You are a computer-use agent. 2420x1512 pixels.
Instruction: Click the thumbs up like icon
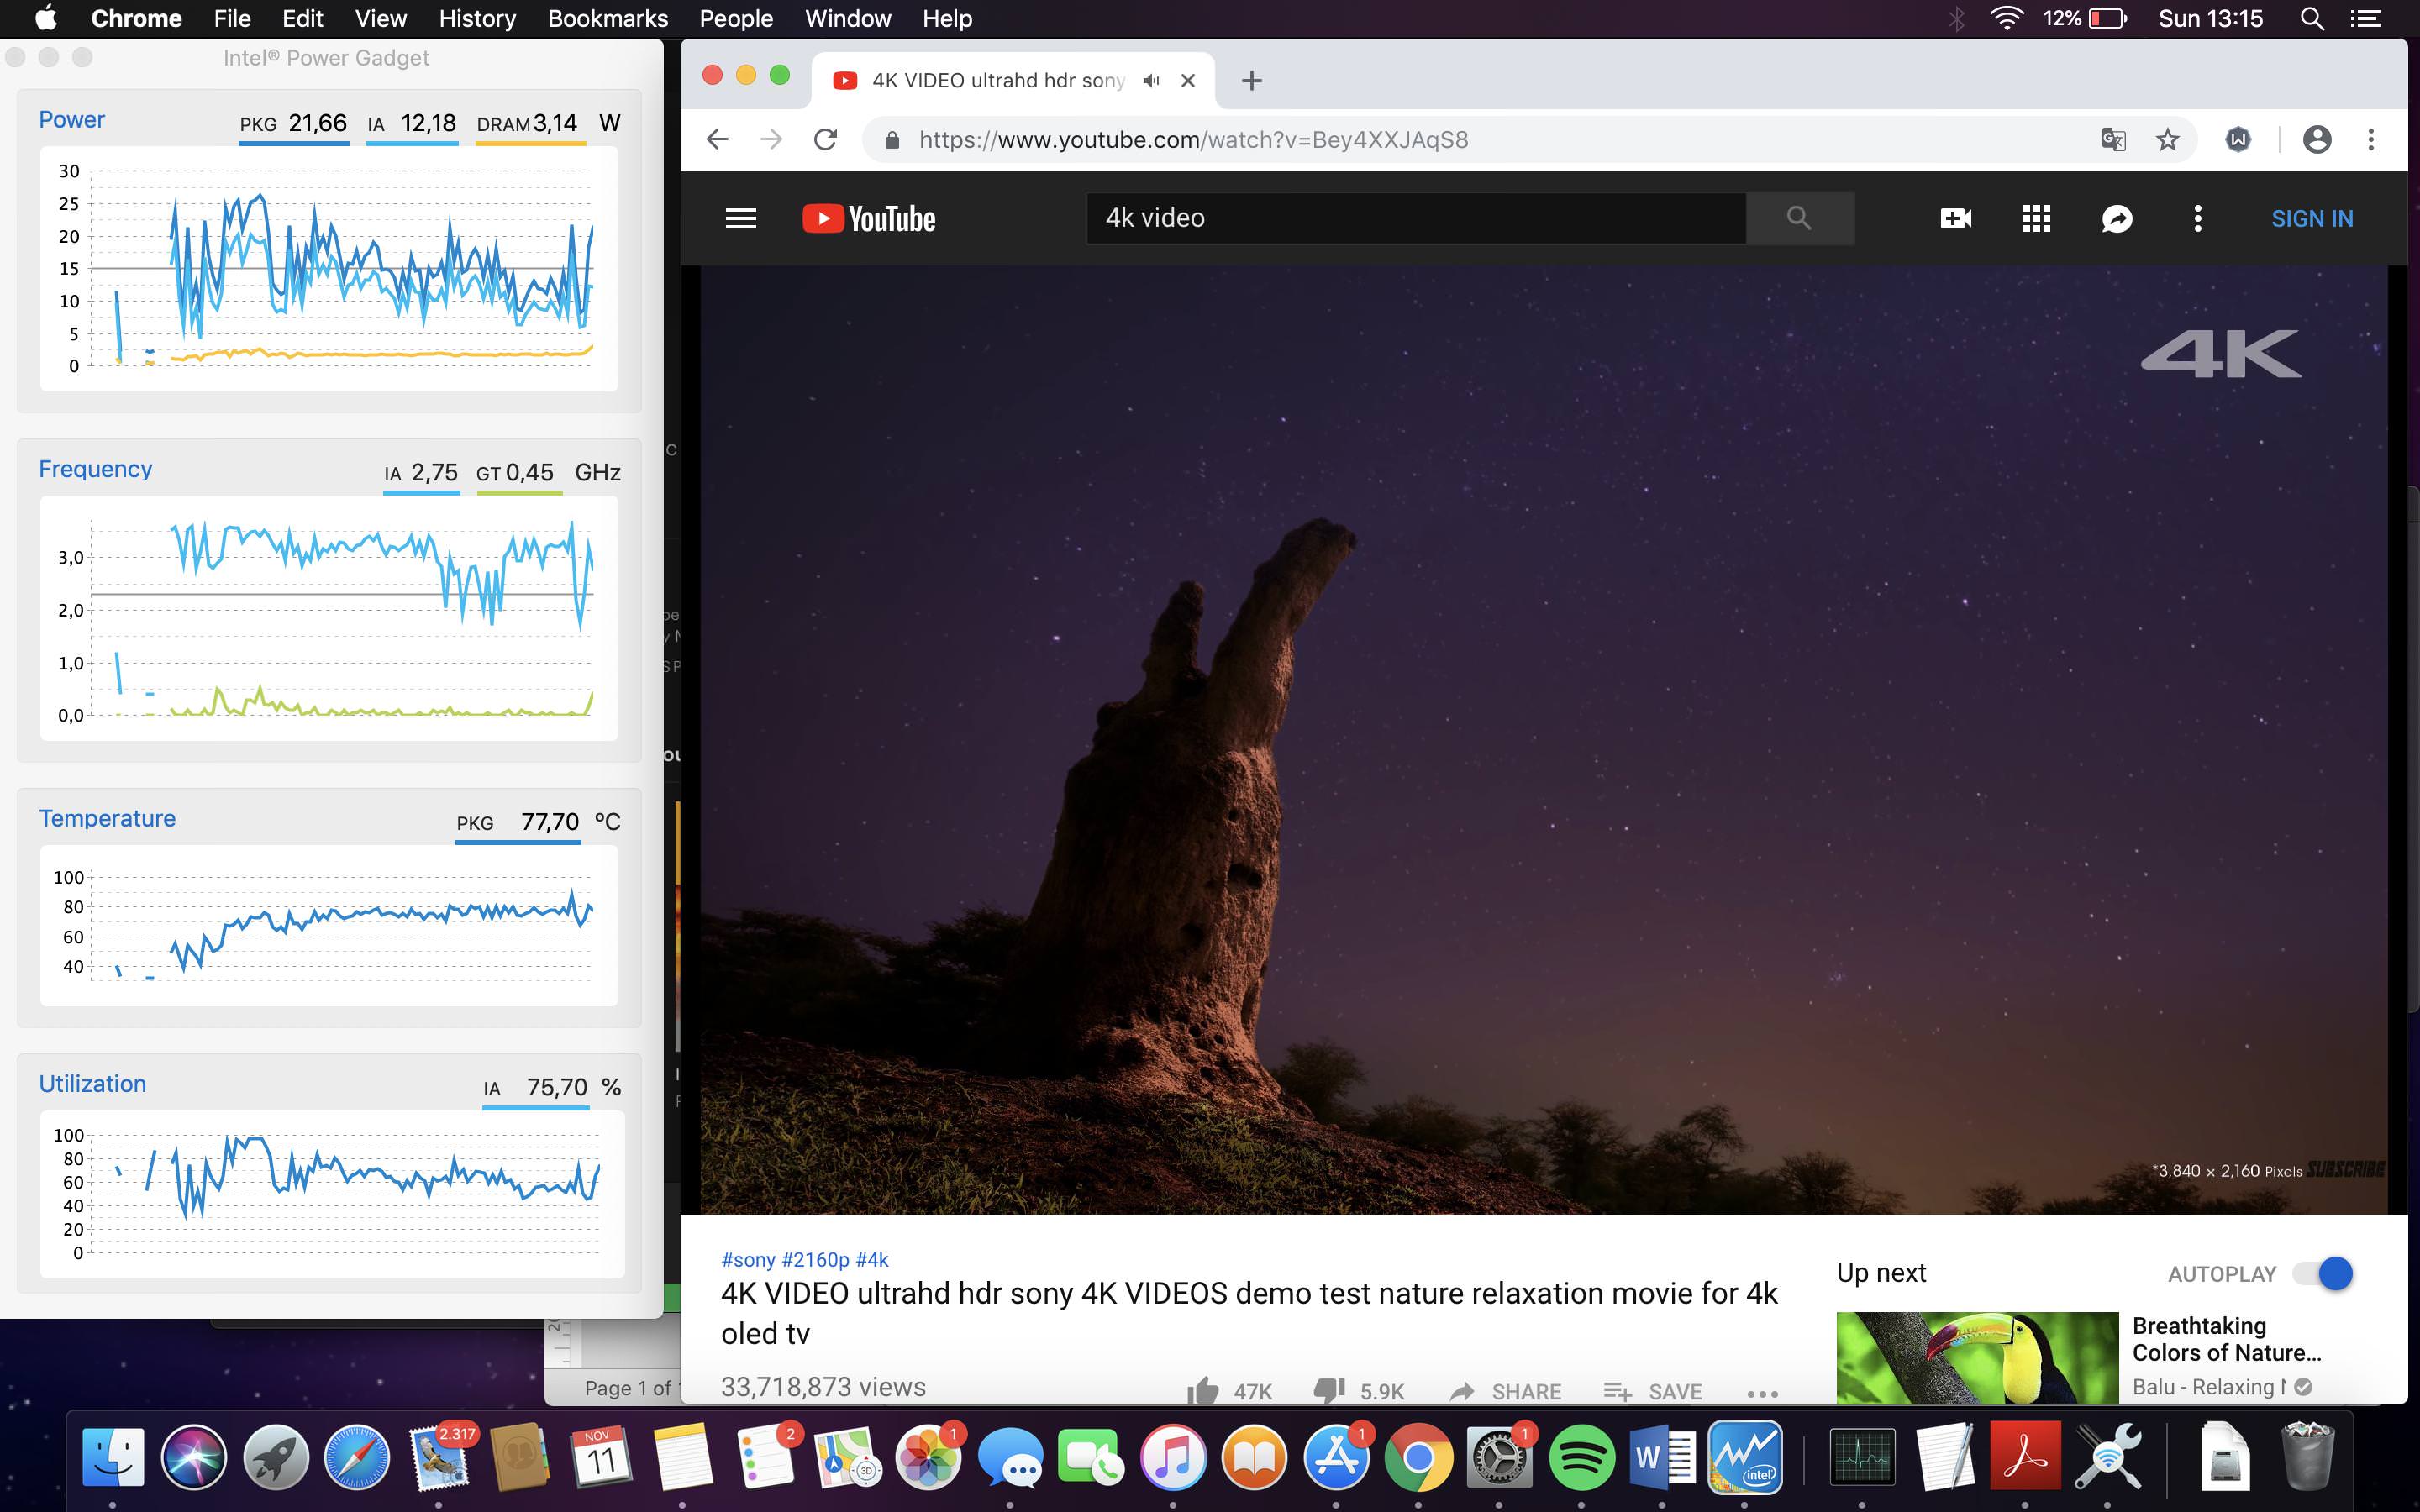coord(1203,1390)
